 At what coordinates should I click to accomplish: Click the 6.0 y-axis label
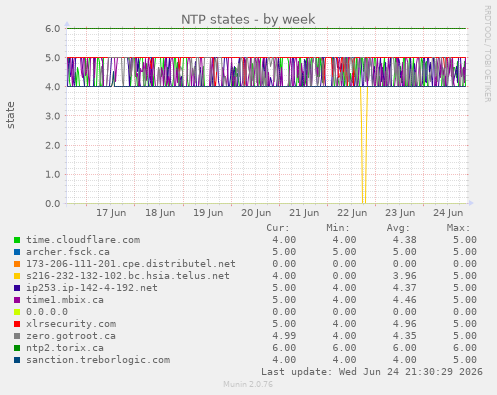[x=53, y=29]
